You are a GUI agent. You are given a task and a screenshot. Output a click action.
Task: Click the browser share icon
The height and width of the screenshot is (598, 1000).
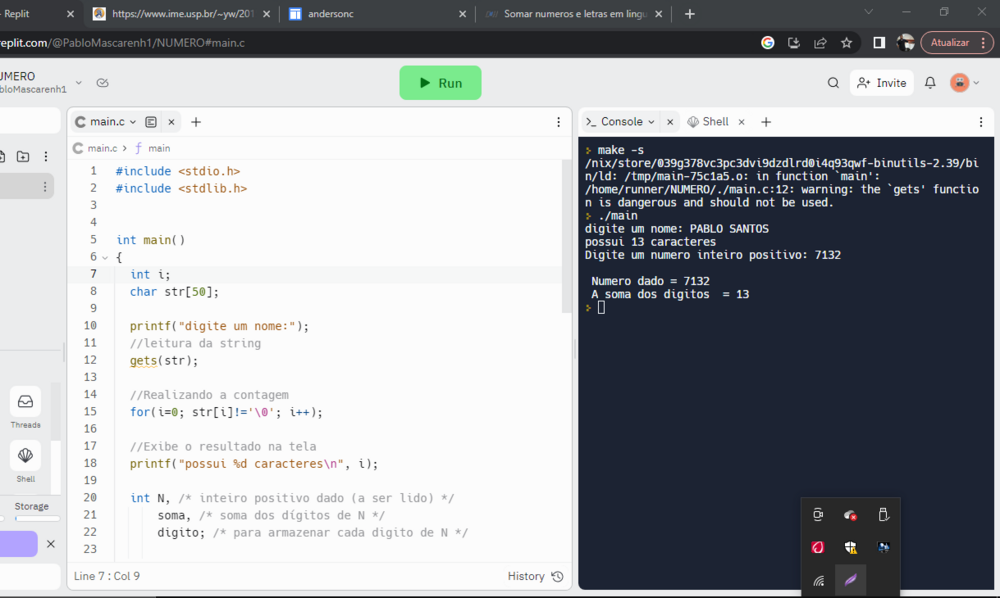tap(820, 43)
